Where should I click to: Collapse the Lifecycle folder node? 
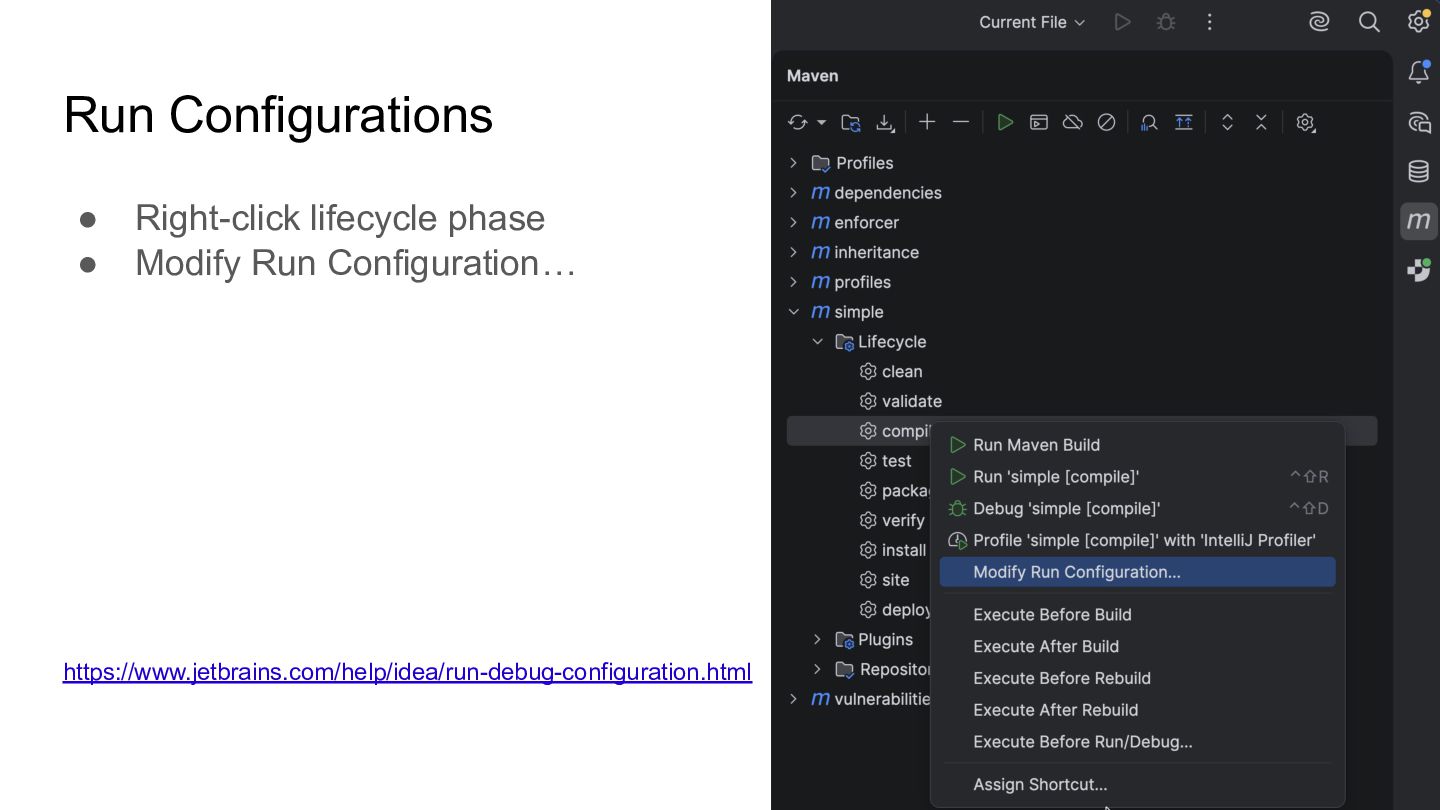click(818, 342)
